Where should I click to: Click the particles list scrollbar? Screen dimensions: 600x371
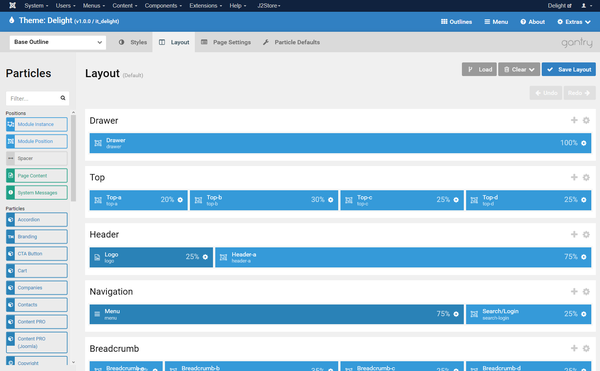[73, 158]
